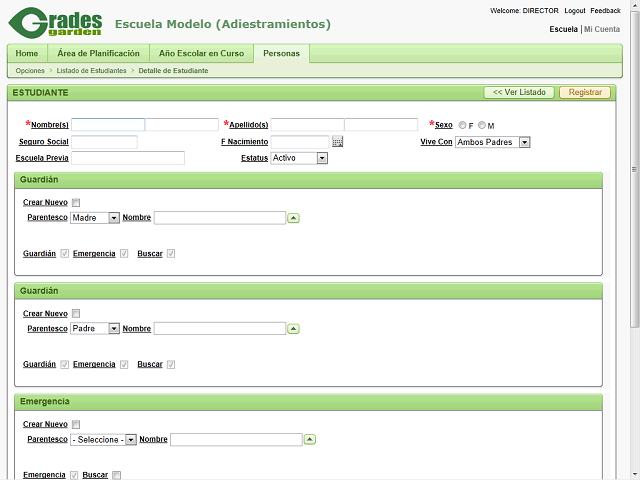The image size is (640, 480).
Task: Click the Seguro Social label
Action: click(x=44, y=142)
